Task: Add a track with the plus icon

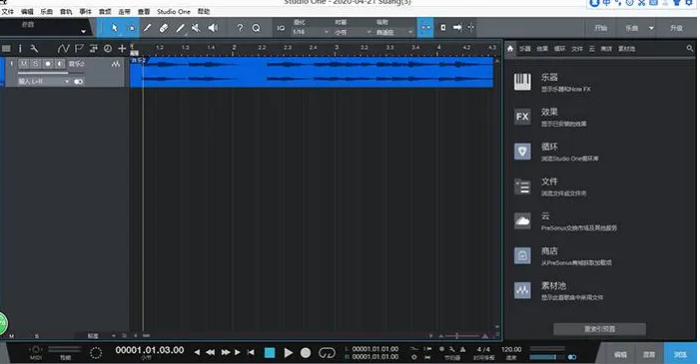Action: click(122, 48)
